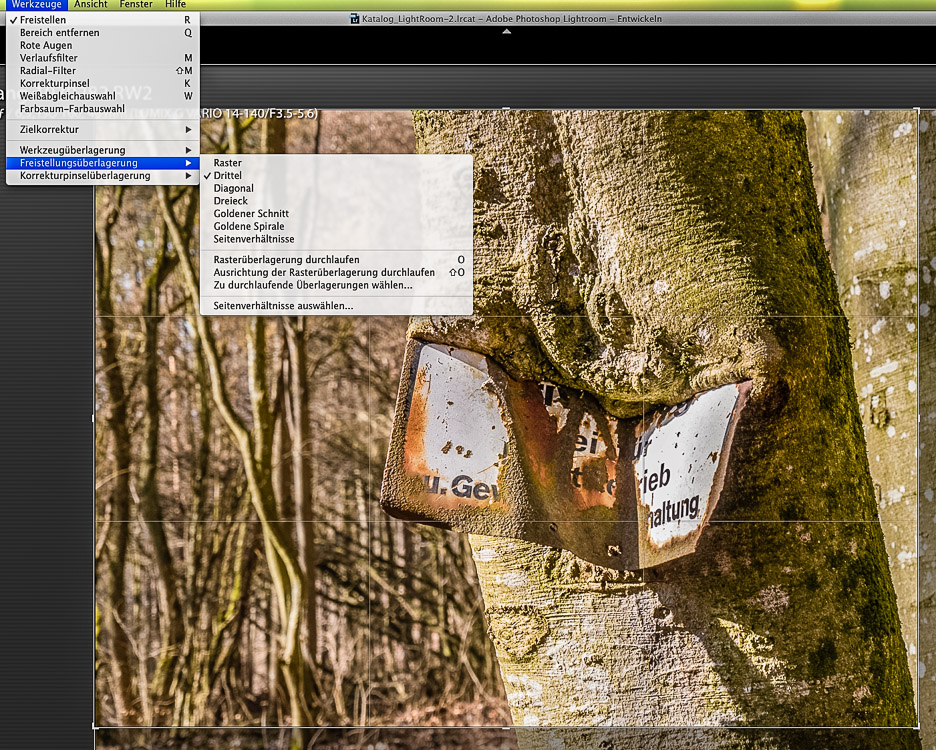Click the top-center crop frame handle
The height and width of the screenshot is (750, 936).
coord(506,109)
